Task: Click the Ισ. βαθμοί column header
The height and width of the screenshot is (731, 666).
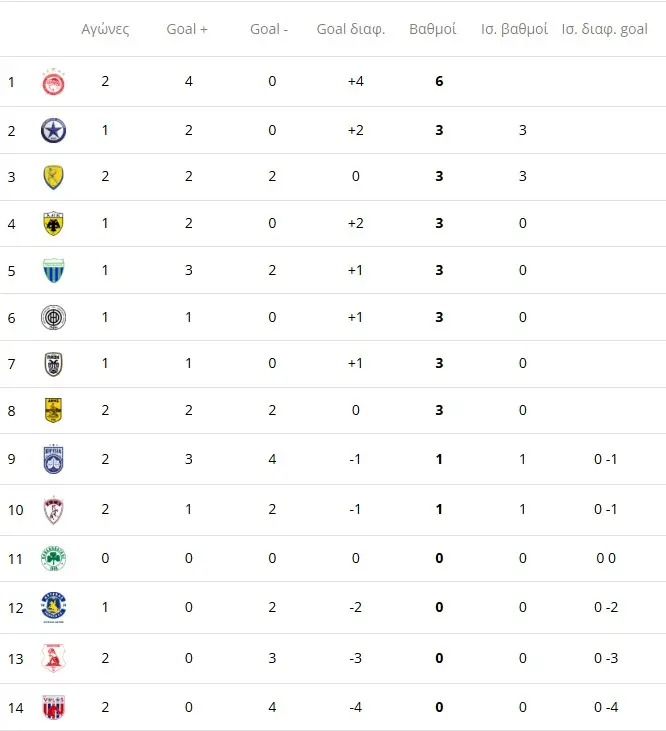Action: tap(515, 29)
